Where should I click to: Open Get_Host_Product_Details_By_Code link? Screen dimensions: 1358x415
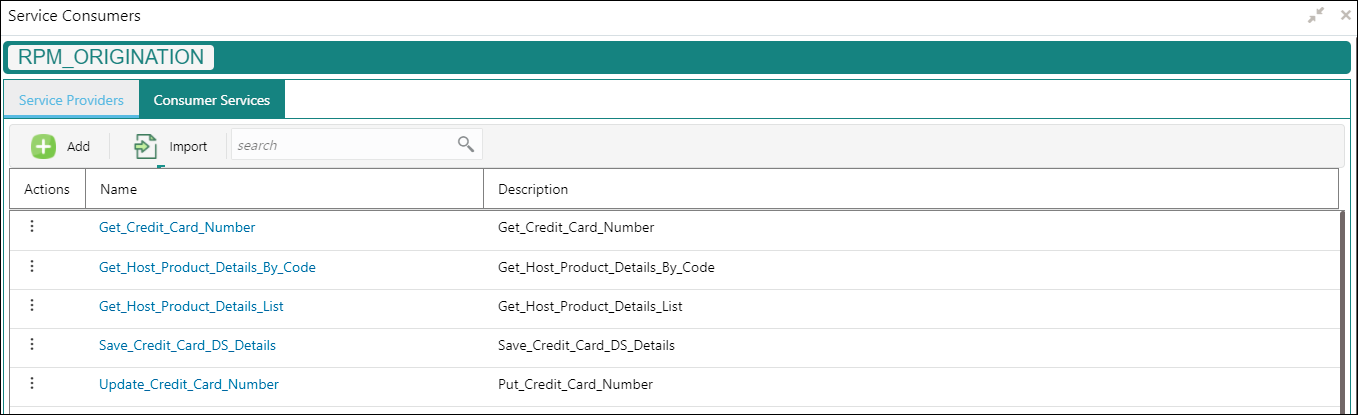click(x=207, y=267)
